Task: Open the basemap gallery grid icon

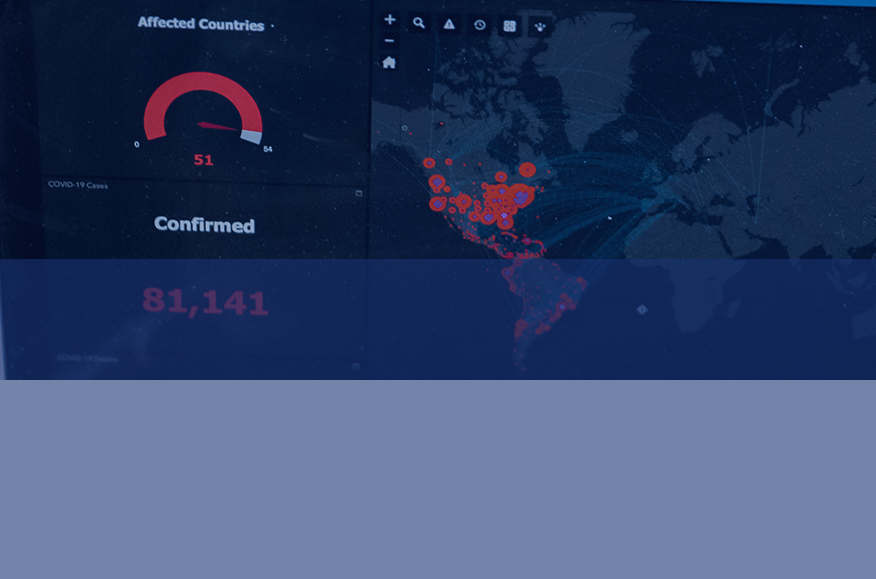Action: 510,26
